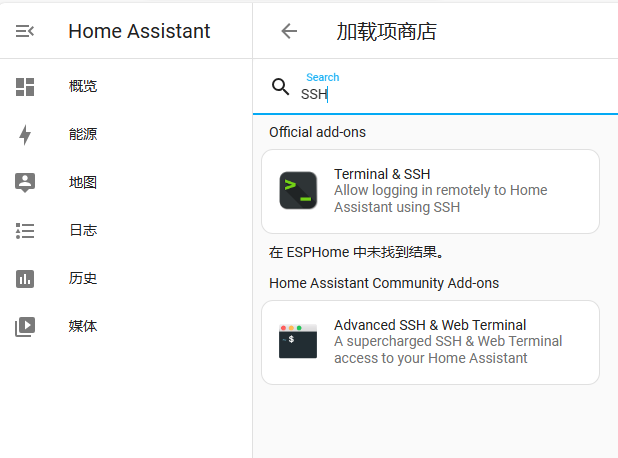Open the 历史 history chart icon
Image resolution: width=618 pixels, height=458 pixels.
tap(25, 279)
